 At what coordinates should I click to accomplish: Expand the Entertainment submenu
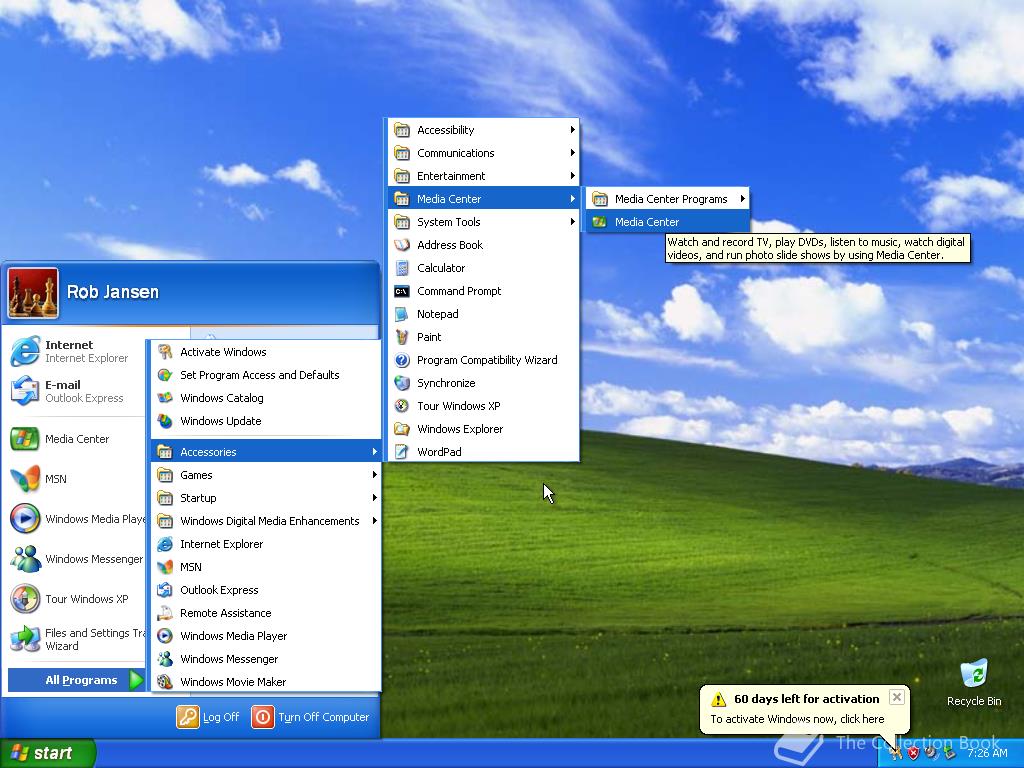(483, 176)
